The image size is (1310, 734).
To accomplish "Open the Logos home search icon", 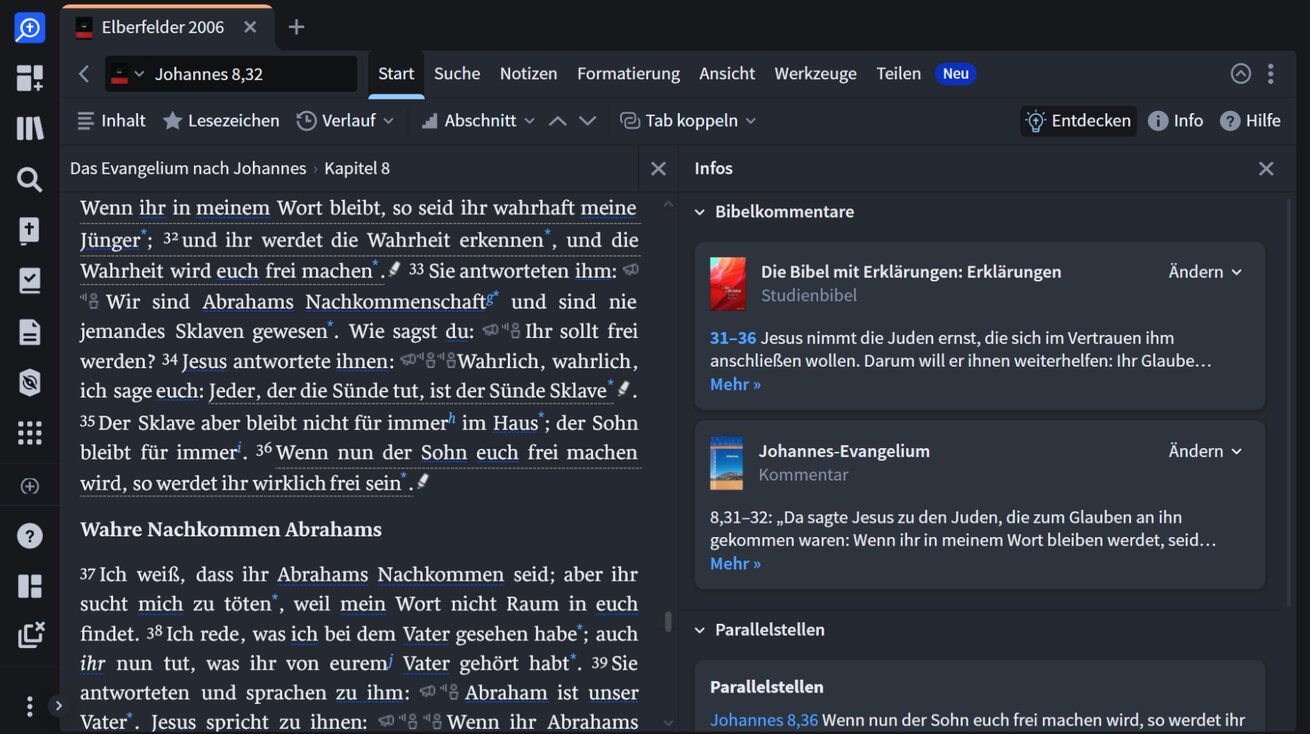I will tap(29, 28).
